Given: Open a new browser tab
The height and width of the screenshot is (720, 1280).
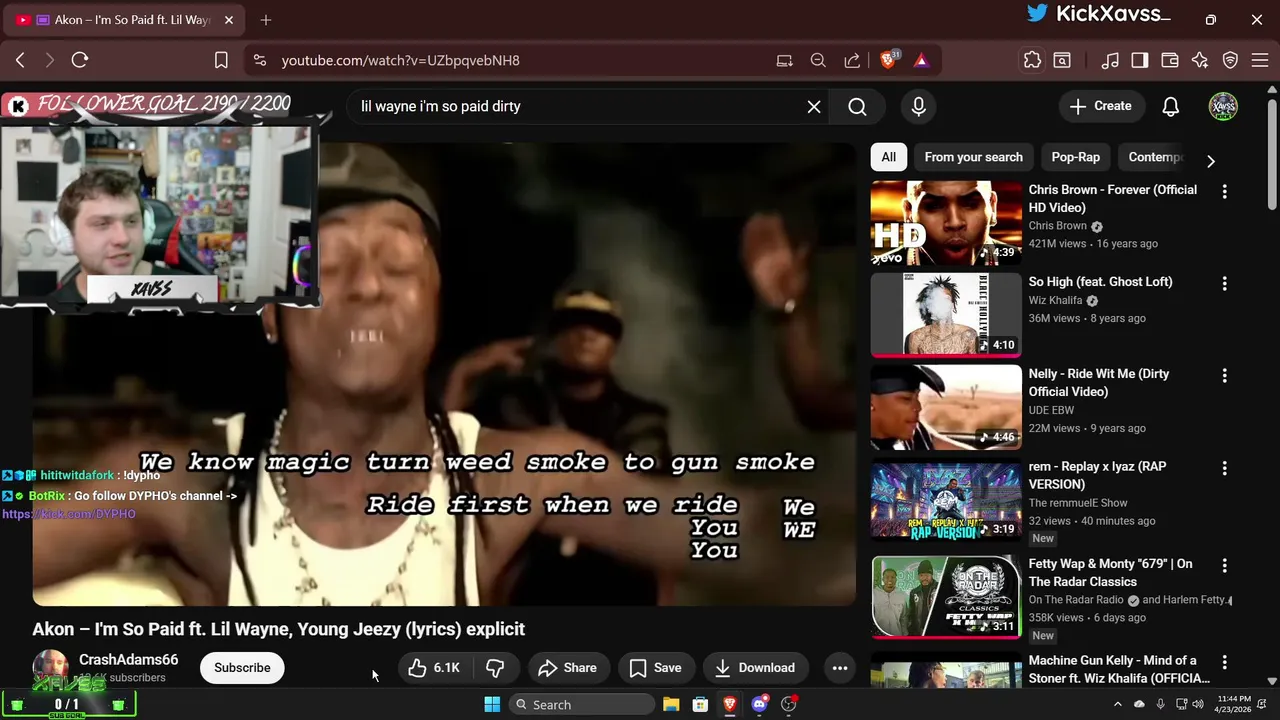Looking at the screenshot, I should coord(266,20).
